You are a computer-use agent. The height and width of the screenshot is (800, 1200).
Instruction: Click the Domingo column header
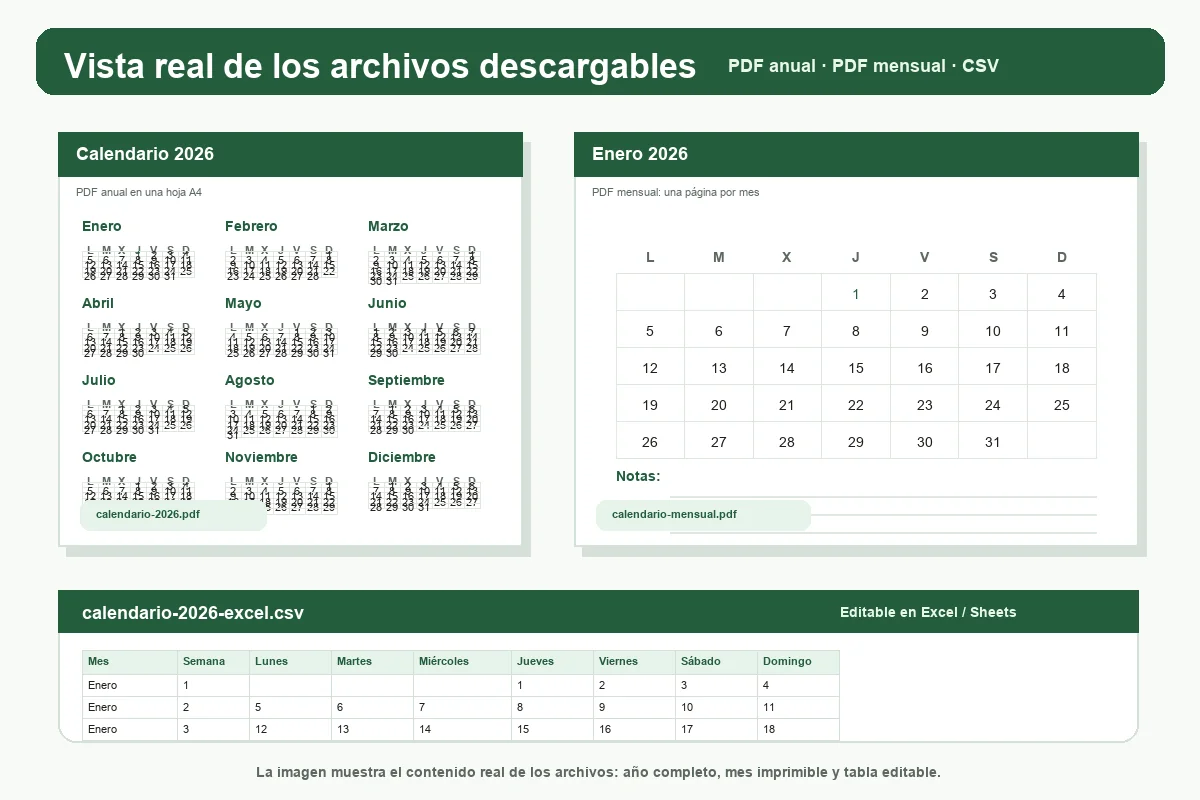click(x=798, y=662)
